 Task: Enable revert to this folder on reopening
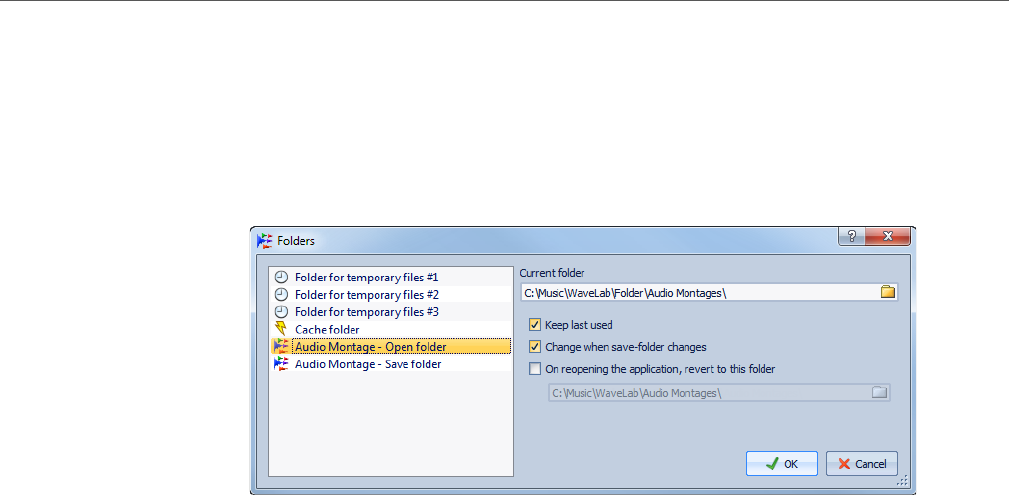[x=535, y=369]
